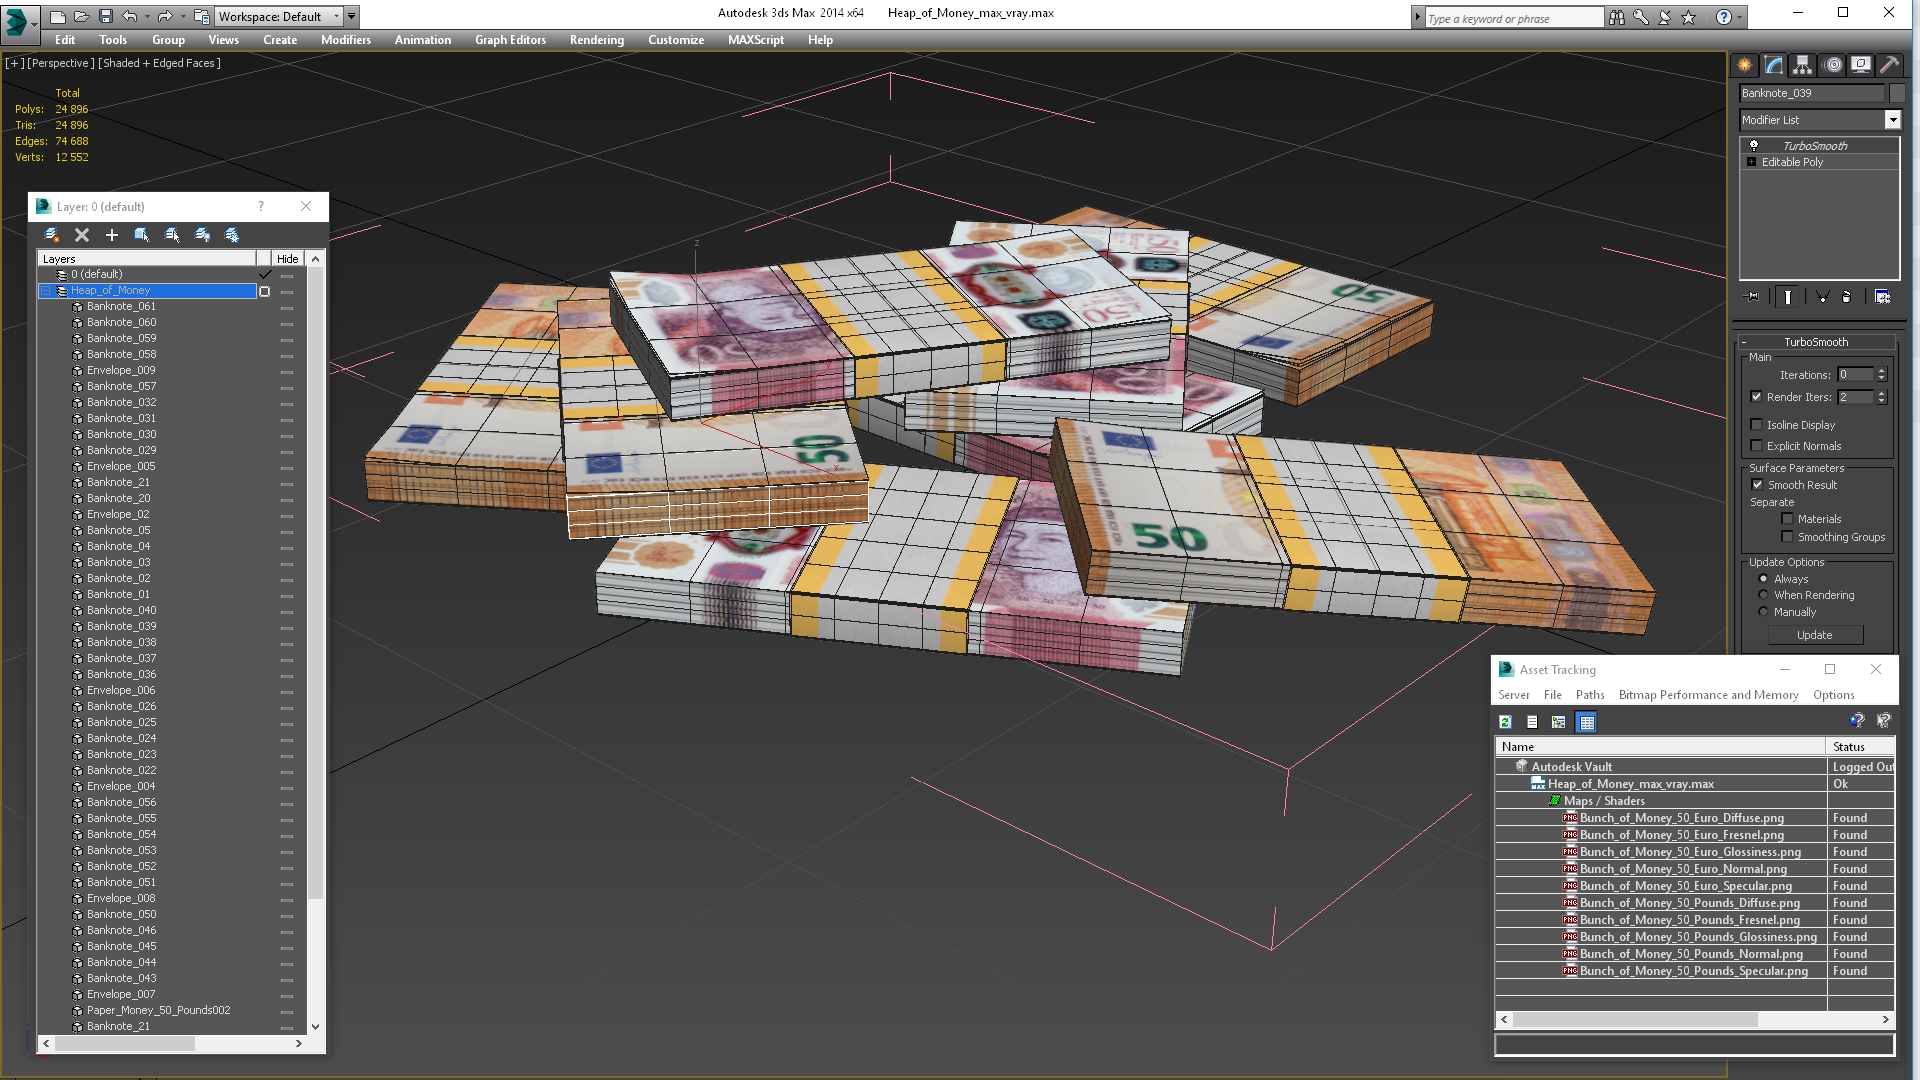The width and height of the screenshot is (1920, 1080).
Task: Click Make Unique icon under modifier stack
Action: (1822, 297)
